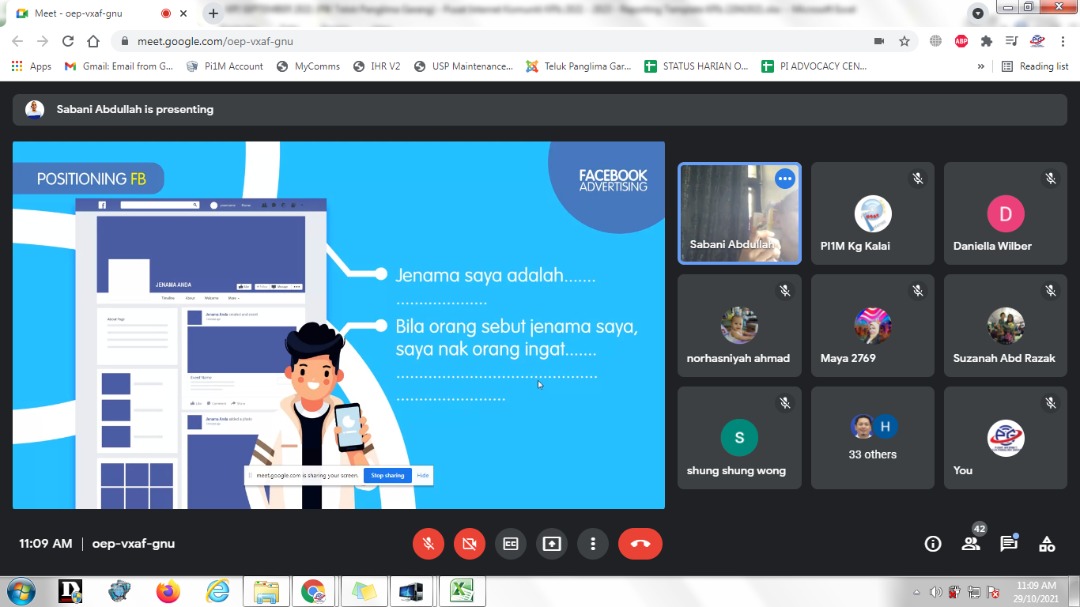Open PI ADVOCACY CEN bookmark
This screenshot has width=1080, height=607.
pyautogui.click(x=813, y=66)
